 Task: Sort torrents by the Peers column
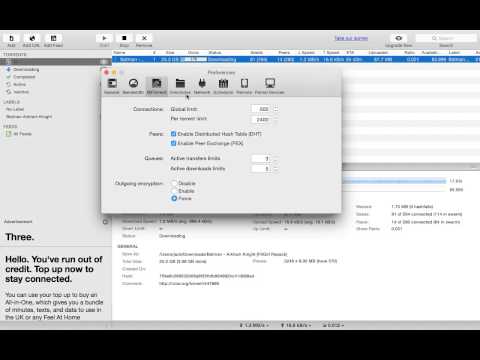click(284, 53)
